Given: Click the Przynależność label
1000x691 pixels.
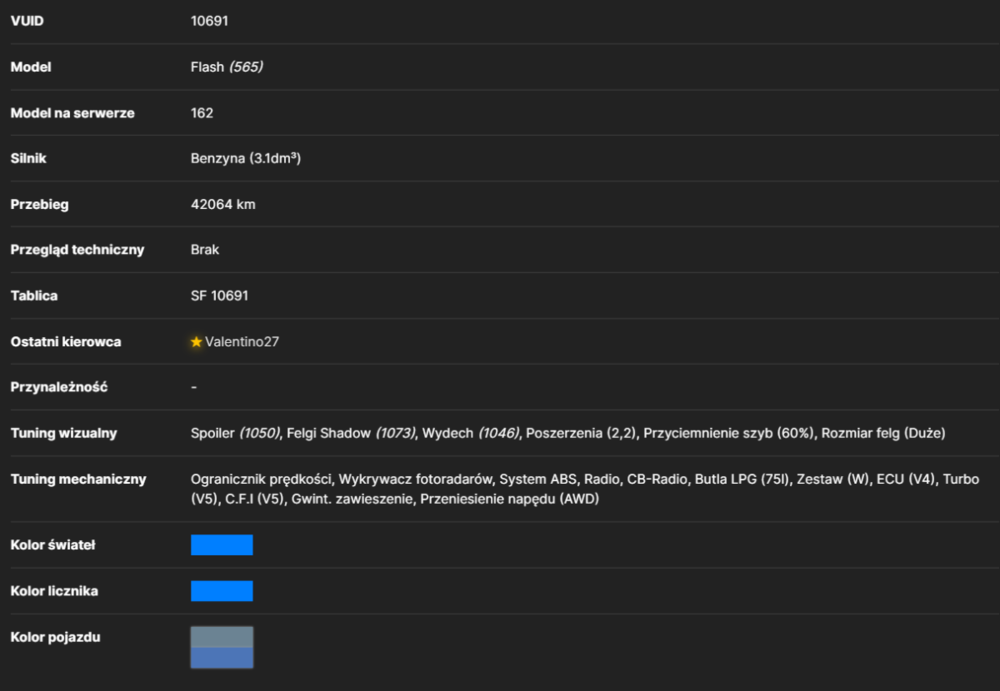Looking at the screenshot, I should [59, 387].
